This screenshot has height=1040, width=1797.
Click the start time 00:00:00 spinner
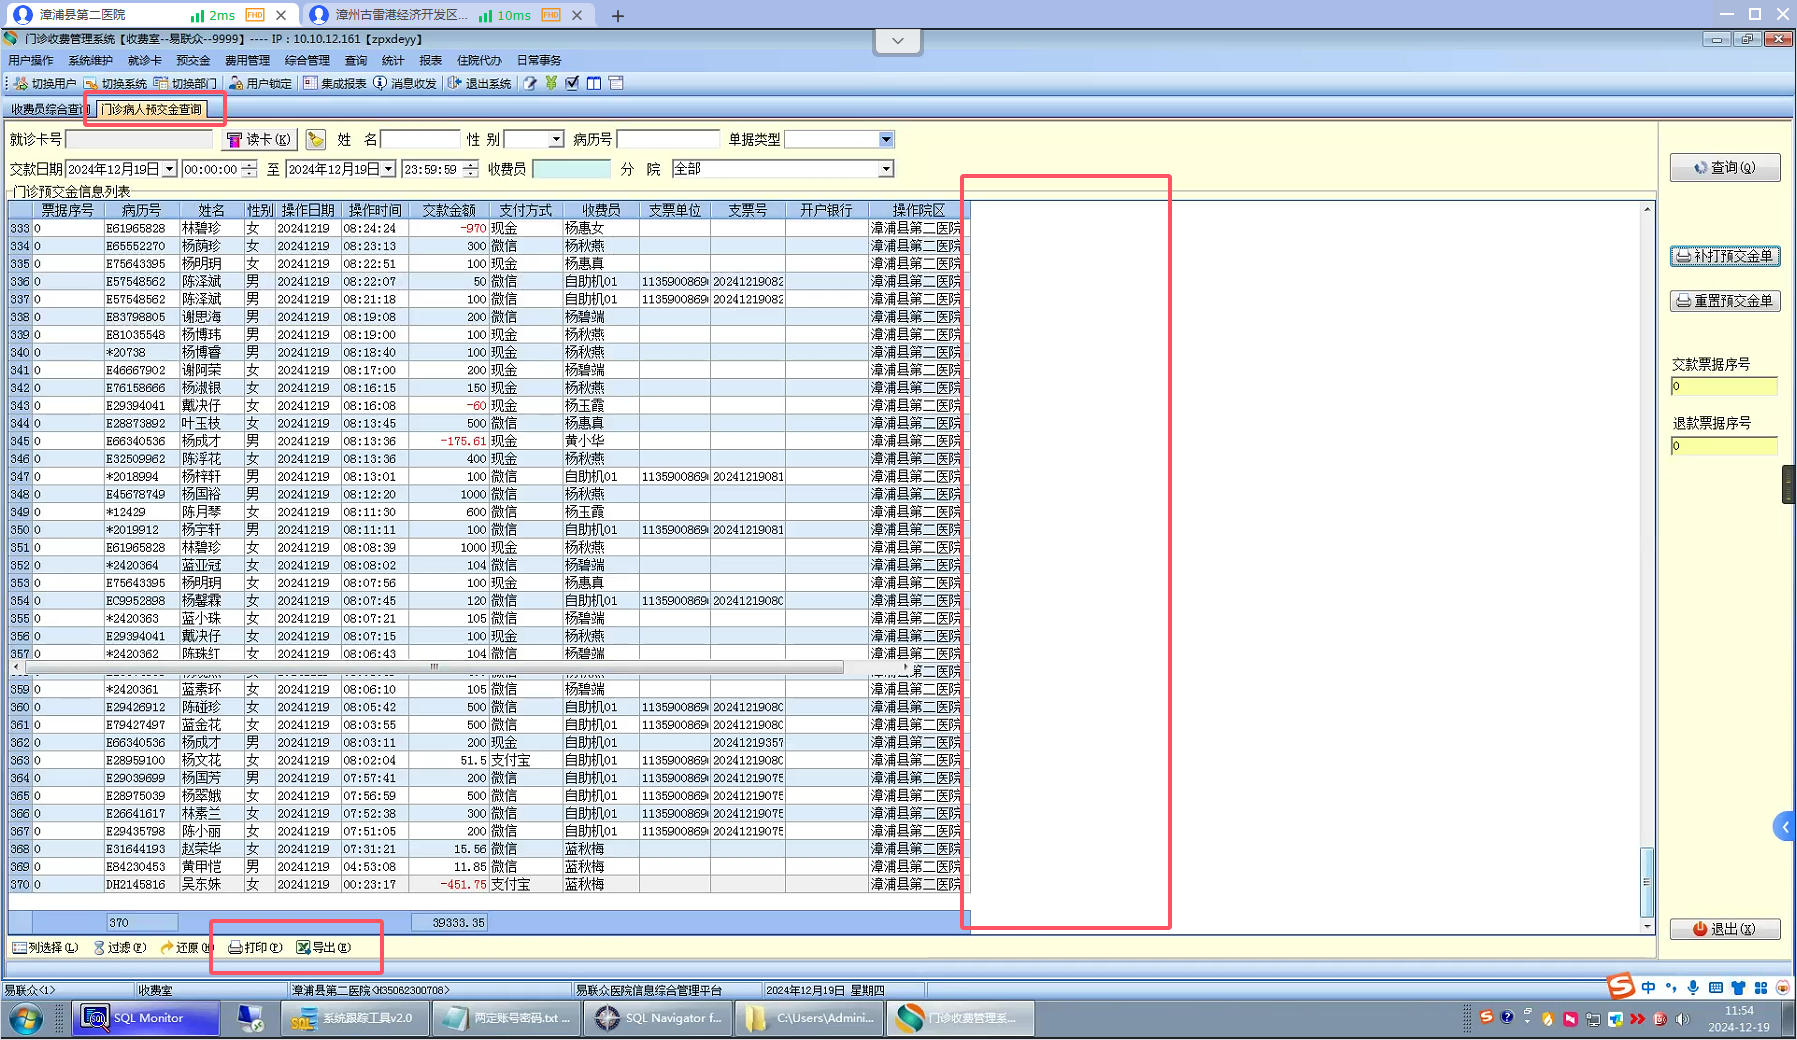249,170
